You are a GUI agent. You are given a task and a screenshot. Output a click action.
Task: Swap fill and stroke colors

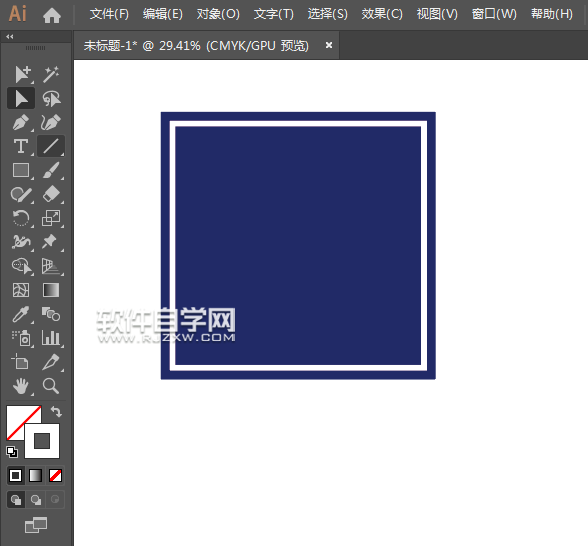click(56, 412)
